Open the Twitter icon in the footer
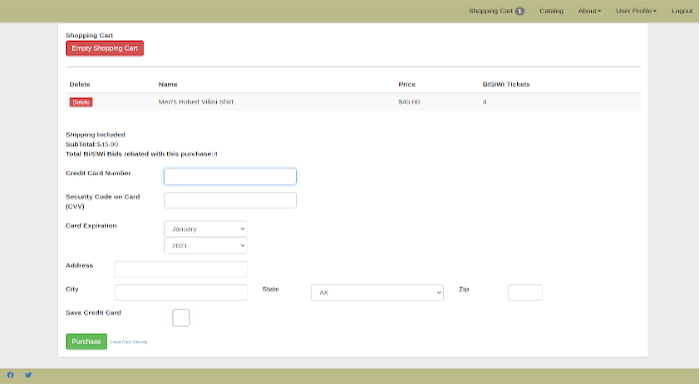Screen dimensions: 700x385 click(28, 375)
